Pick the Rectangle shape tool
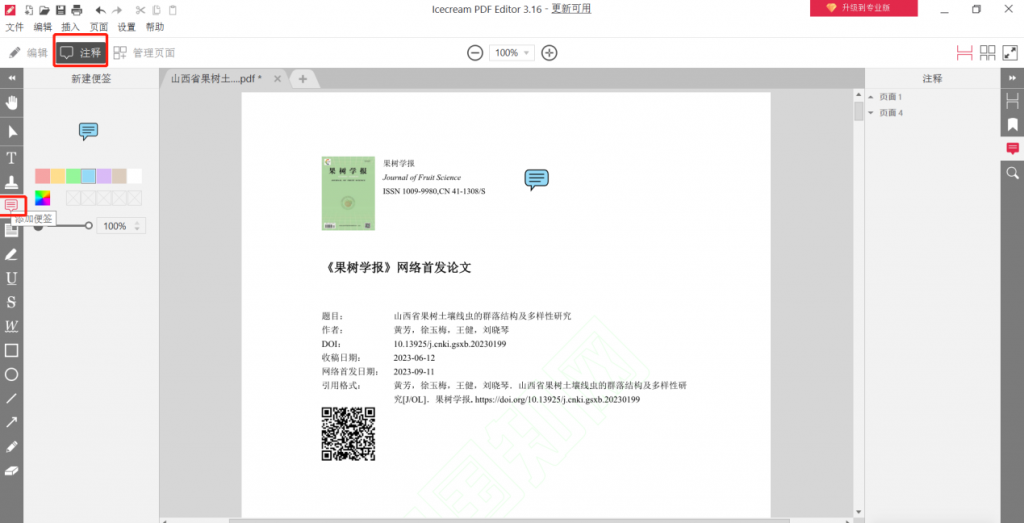This screenshot has width=1024, height=523. [x=12, y=350]
